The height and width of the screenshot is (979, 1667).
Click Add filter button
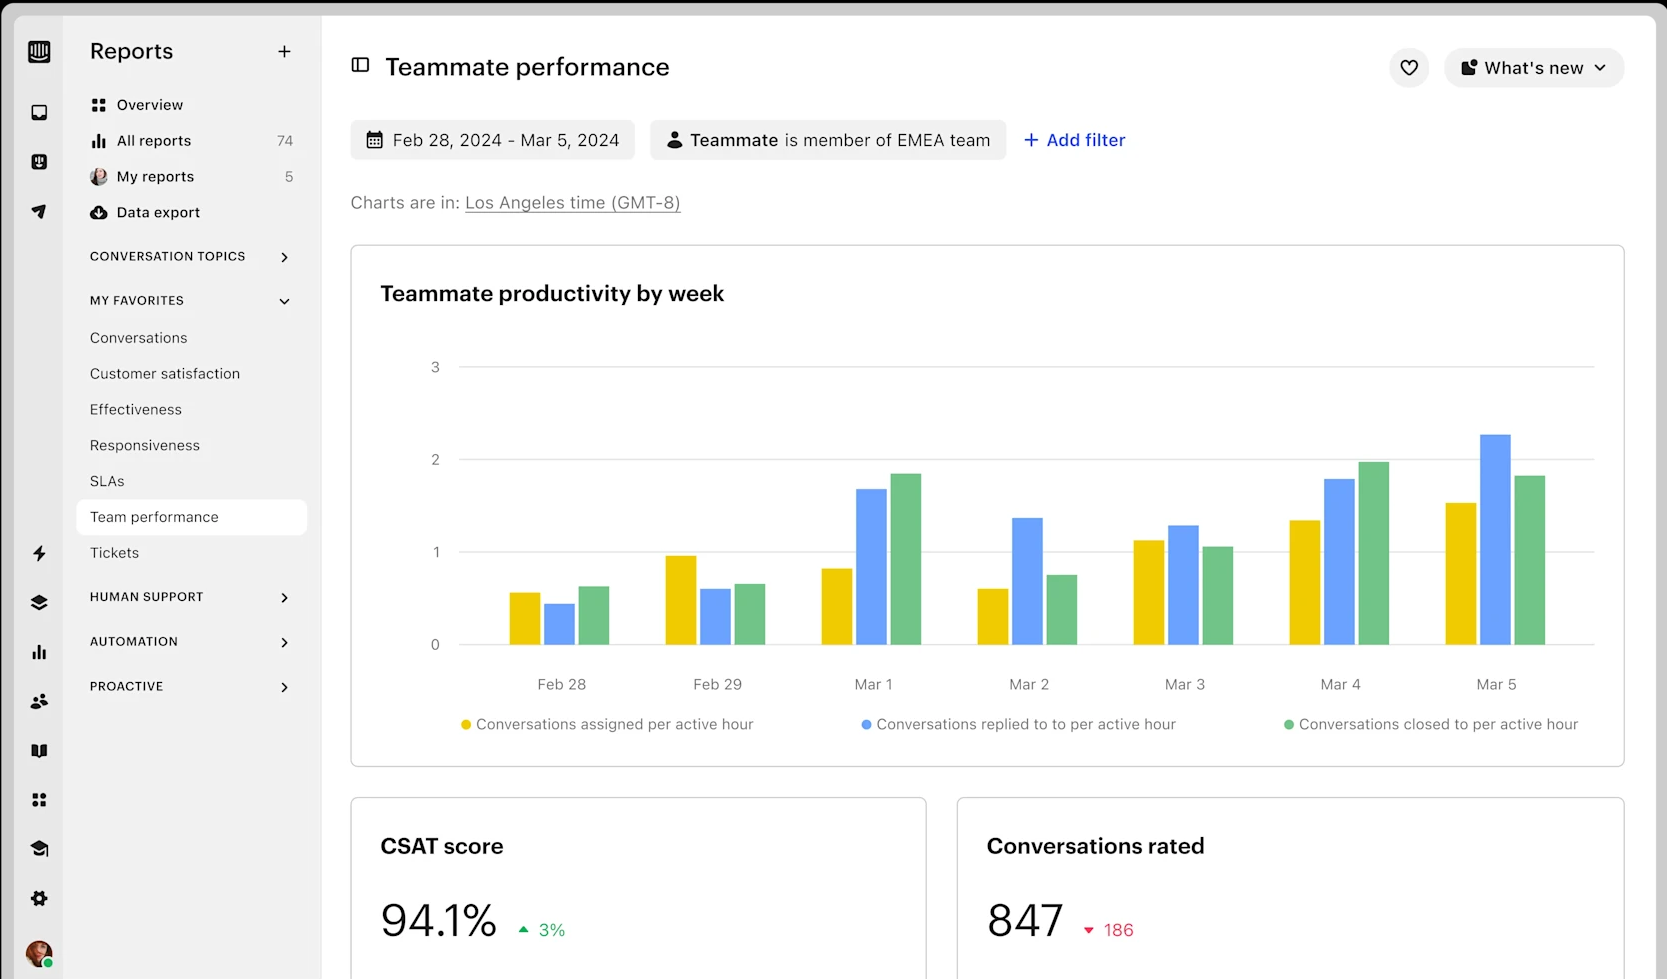coord(1074,140)
